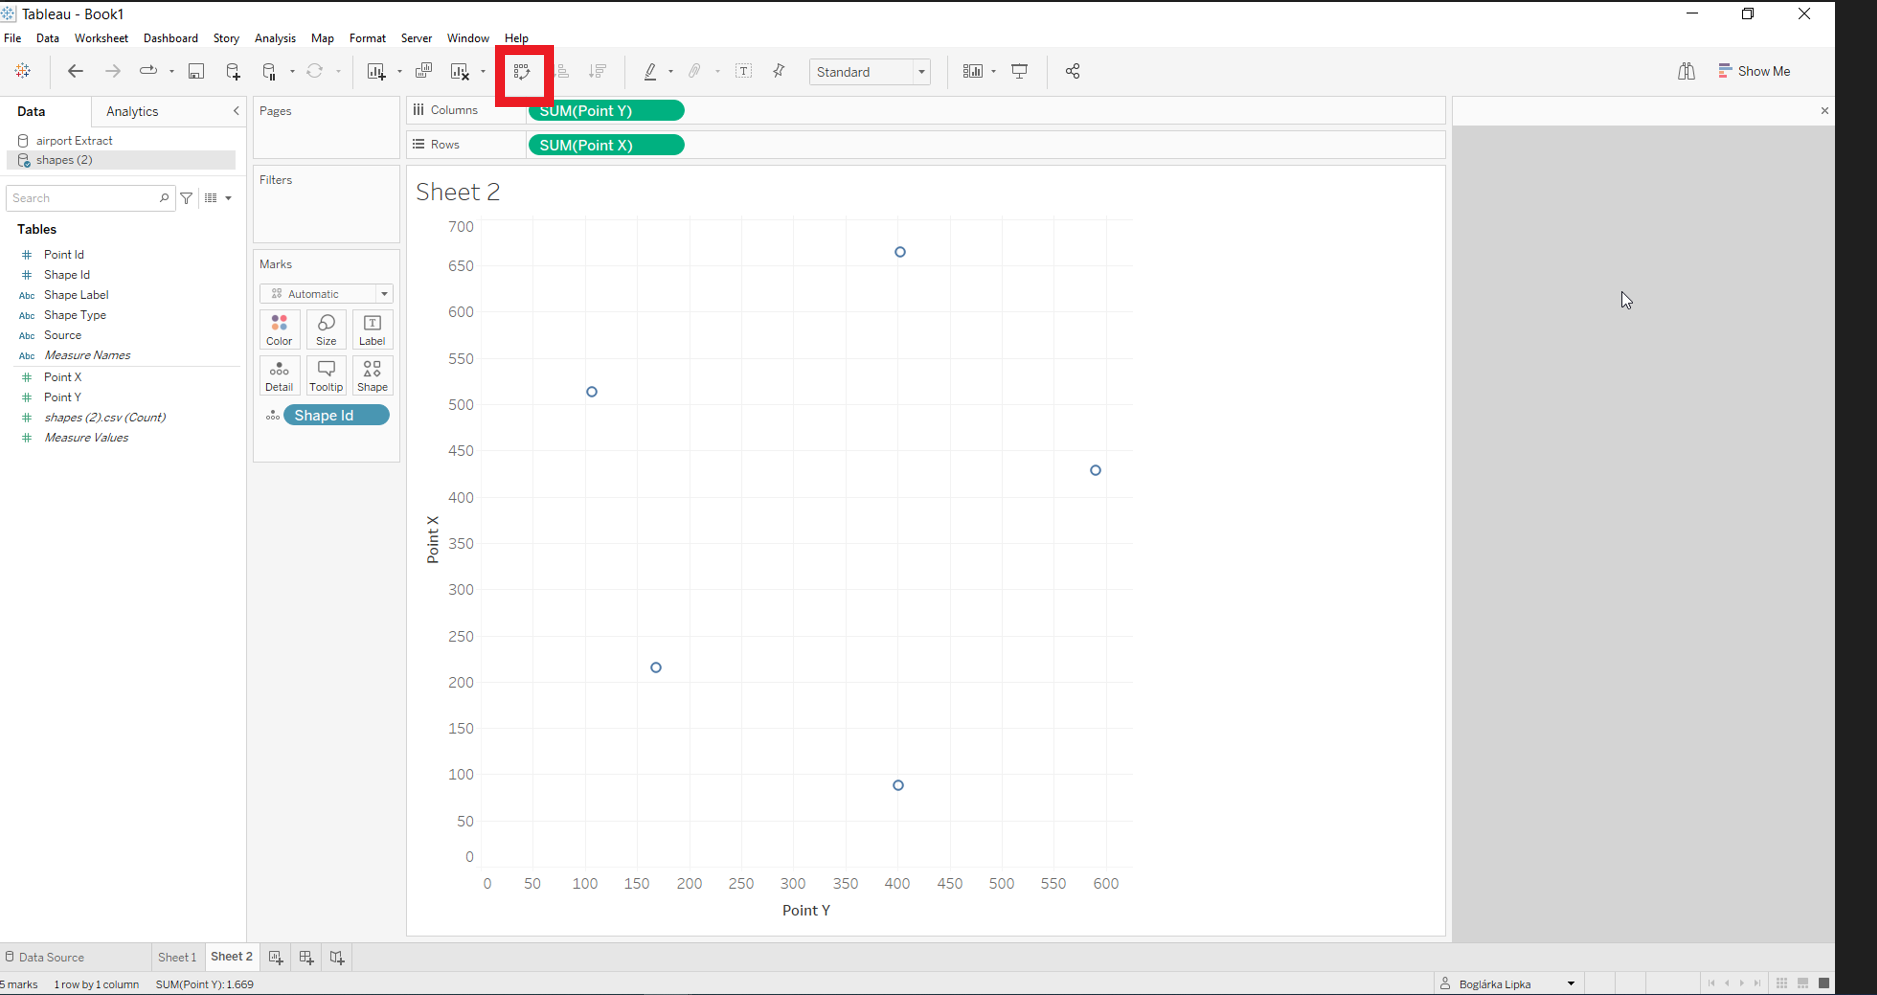Open the mark type dropdown showing Automatic
Screen dimensions: 1877x995
coord(326,294)
